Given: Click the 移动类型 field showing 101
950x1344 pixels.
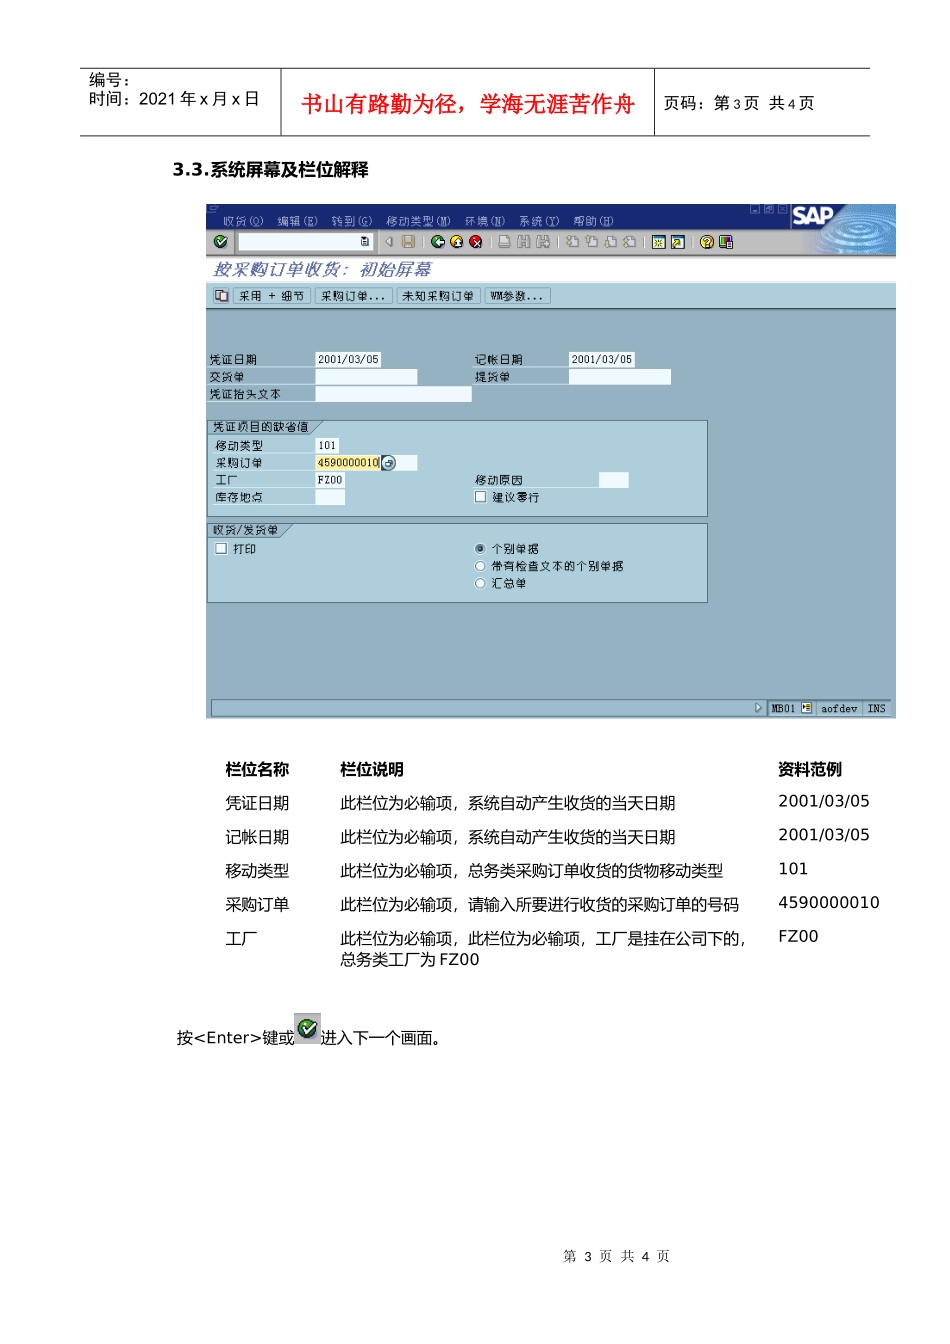Looking at the screenshot, I should pos(327,445).
